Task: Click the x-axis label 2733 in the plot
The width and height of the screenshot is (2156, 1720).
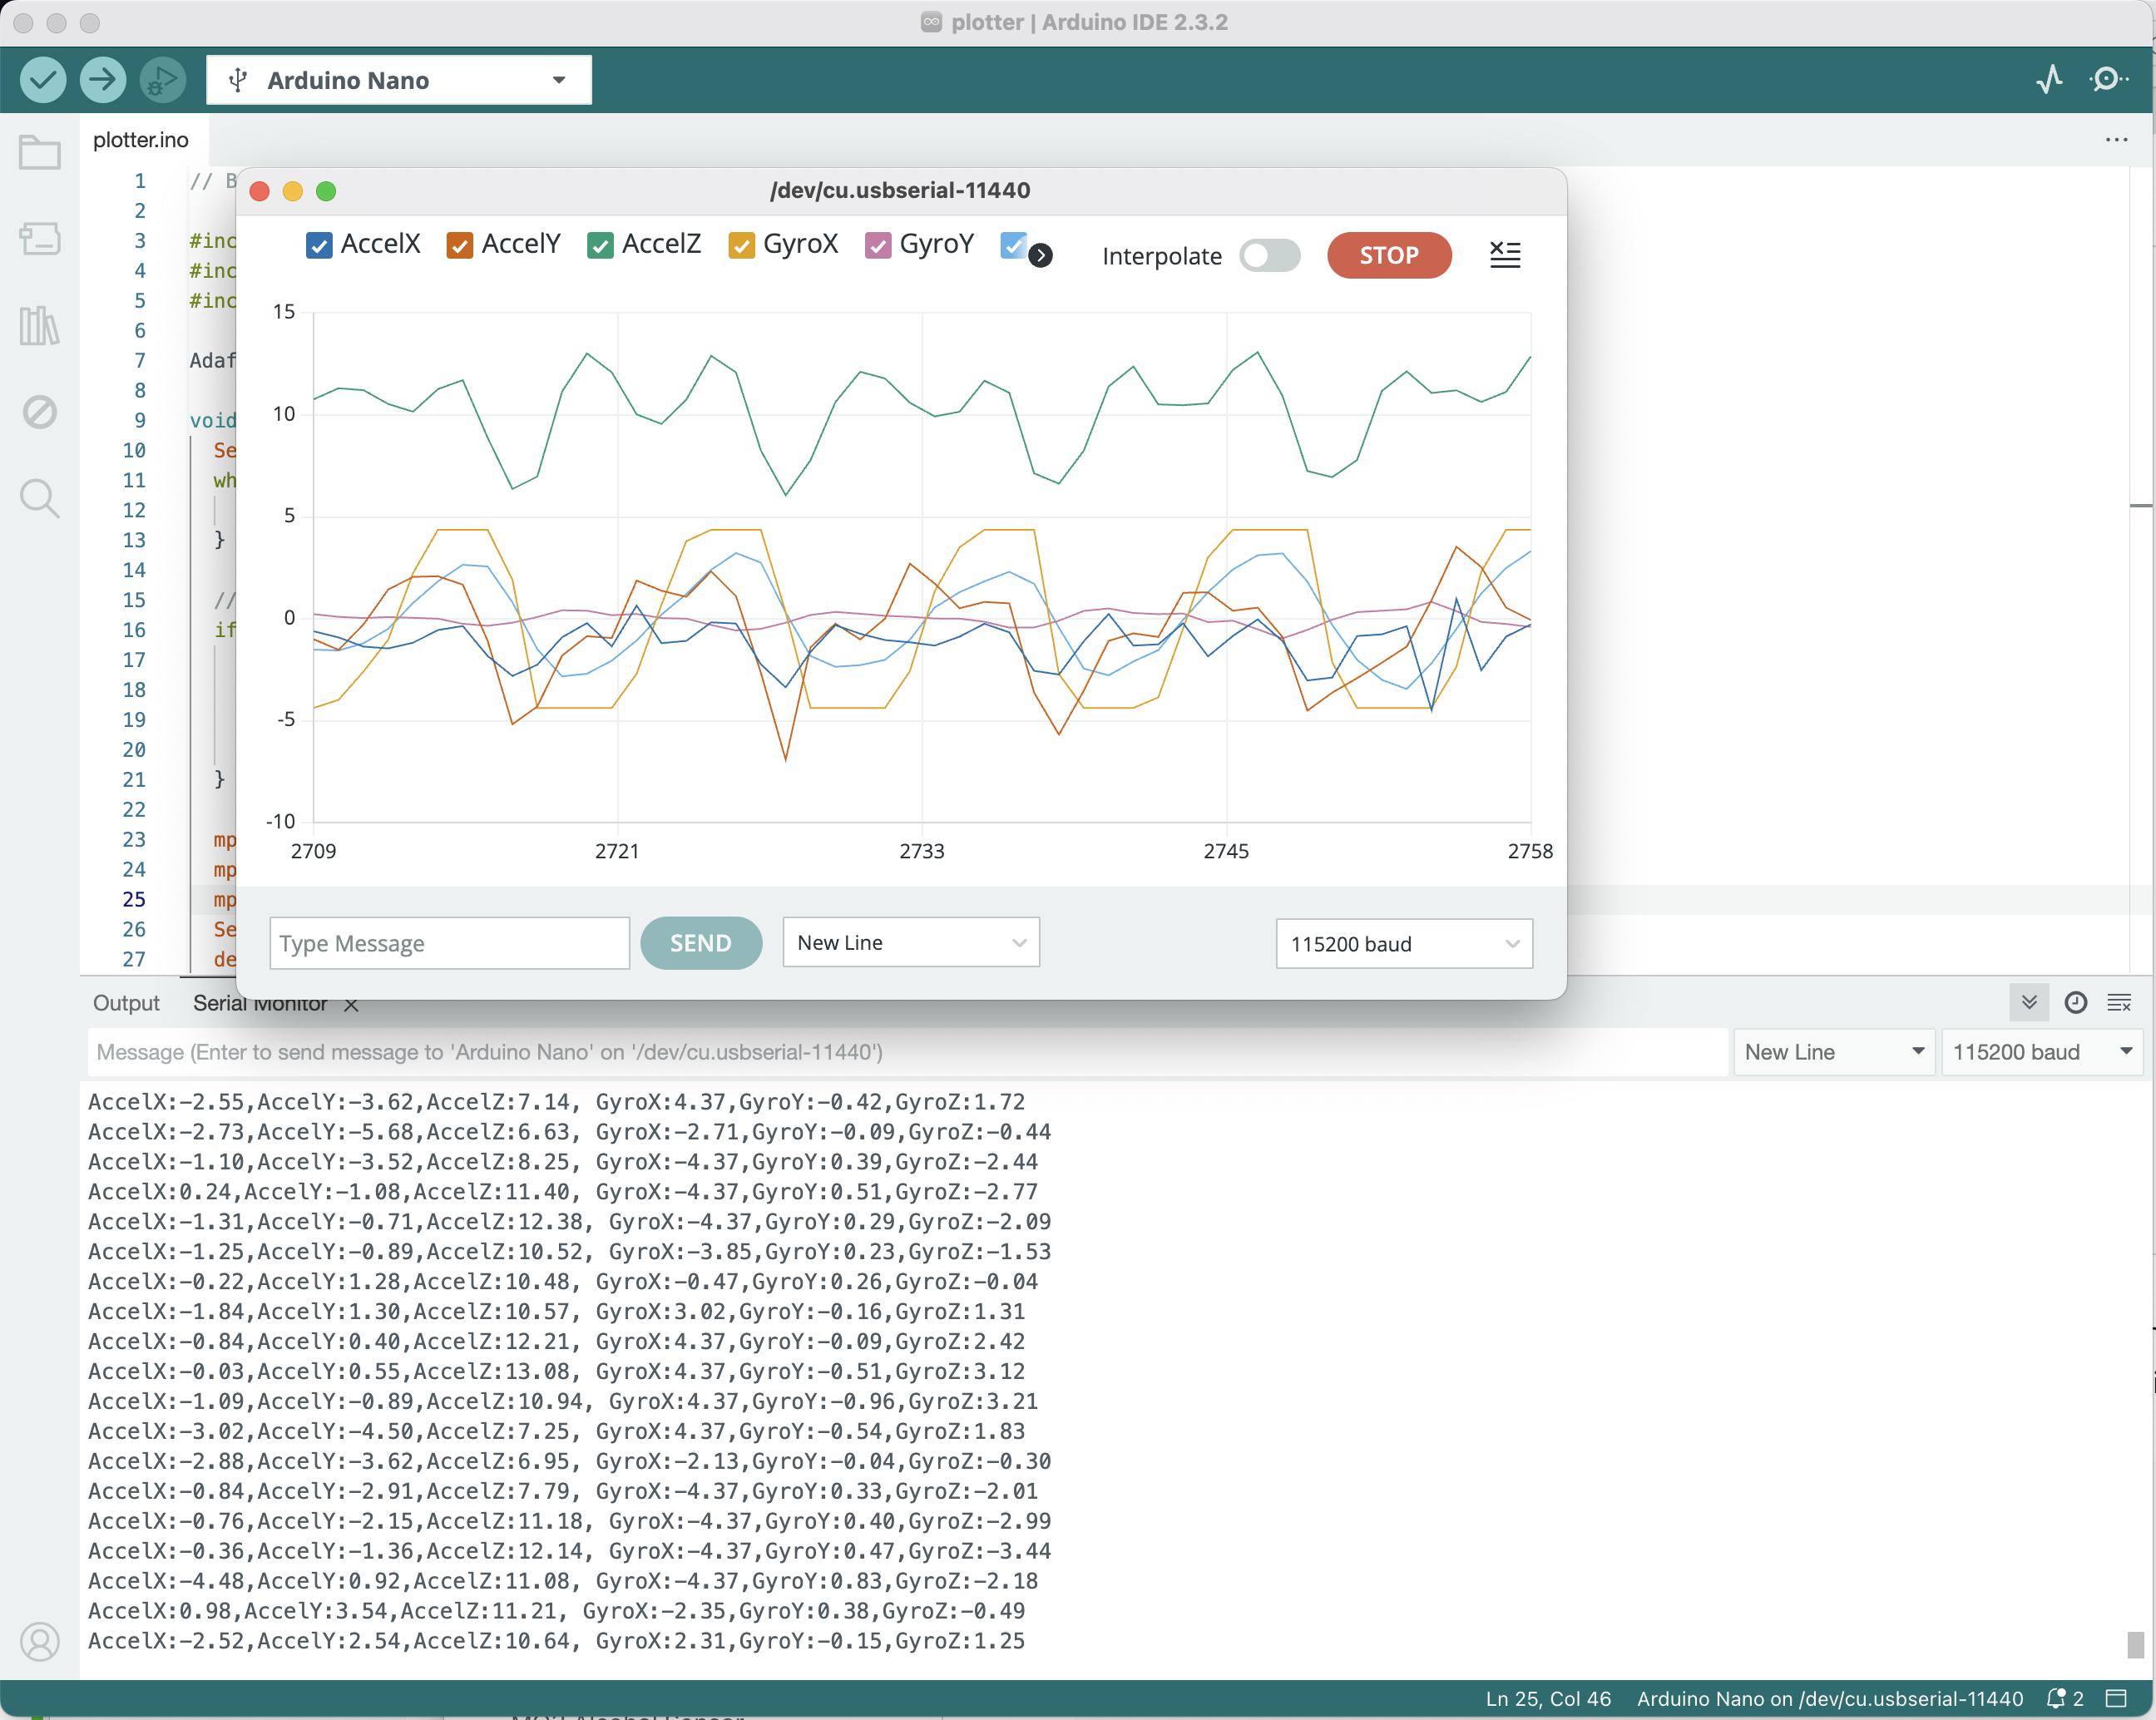Action: tap(921, 851)
